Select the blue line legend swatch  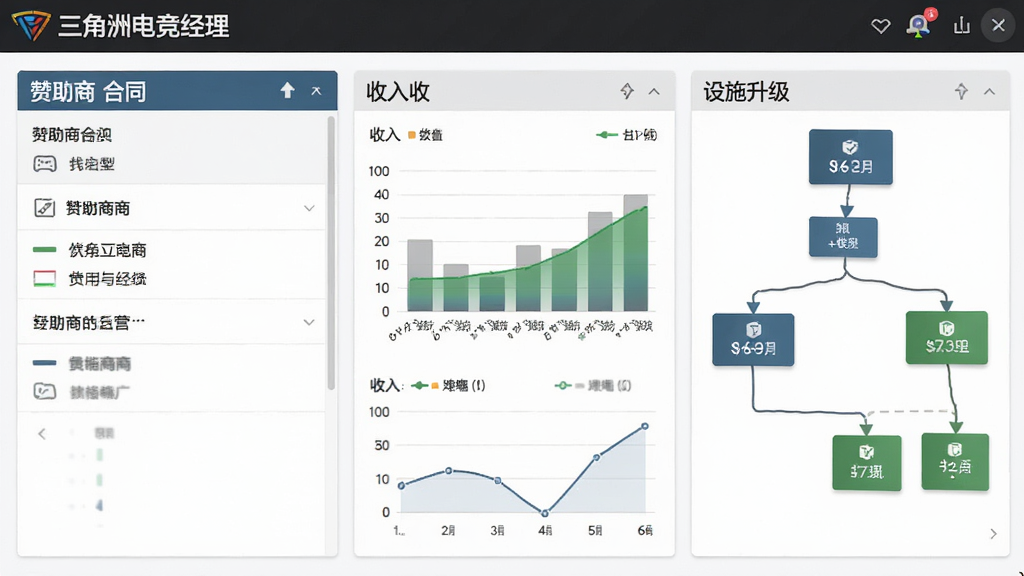(x=44, y=362)
